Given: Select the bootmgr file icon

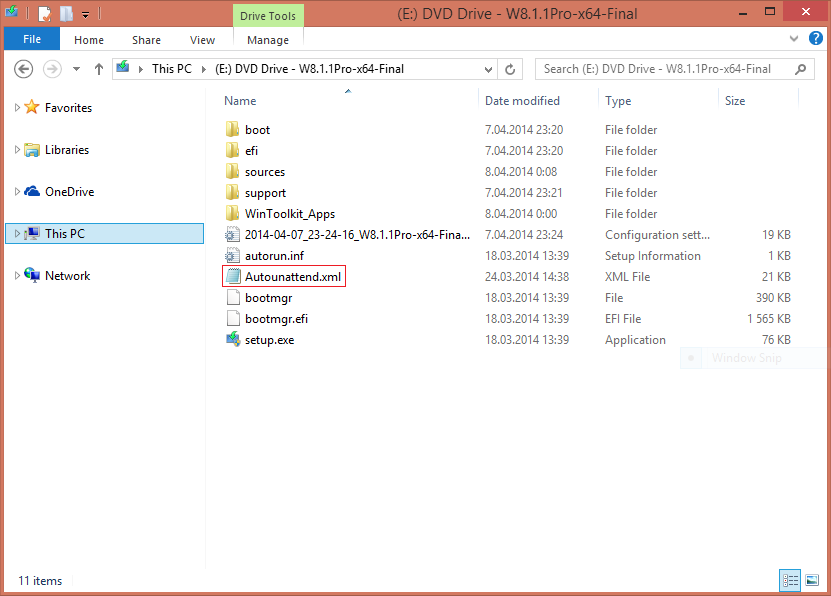Looking at the screenshot, I should point(232,298).
